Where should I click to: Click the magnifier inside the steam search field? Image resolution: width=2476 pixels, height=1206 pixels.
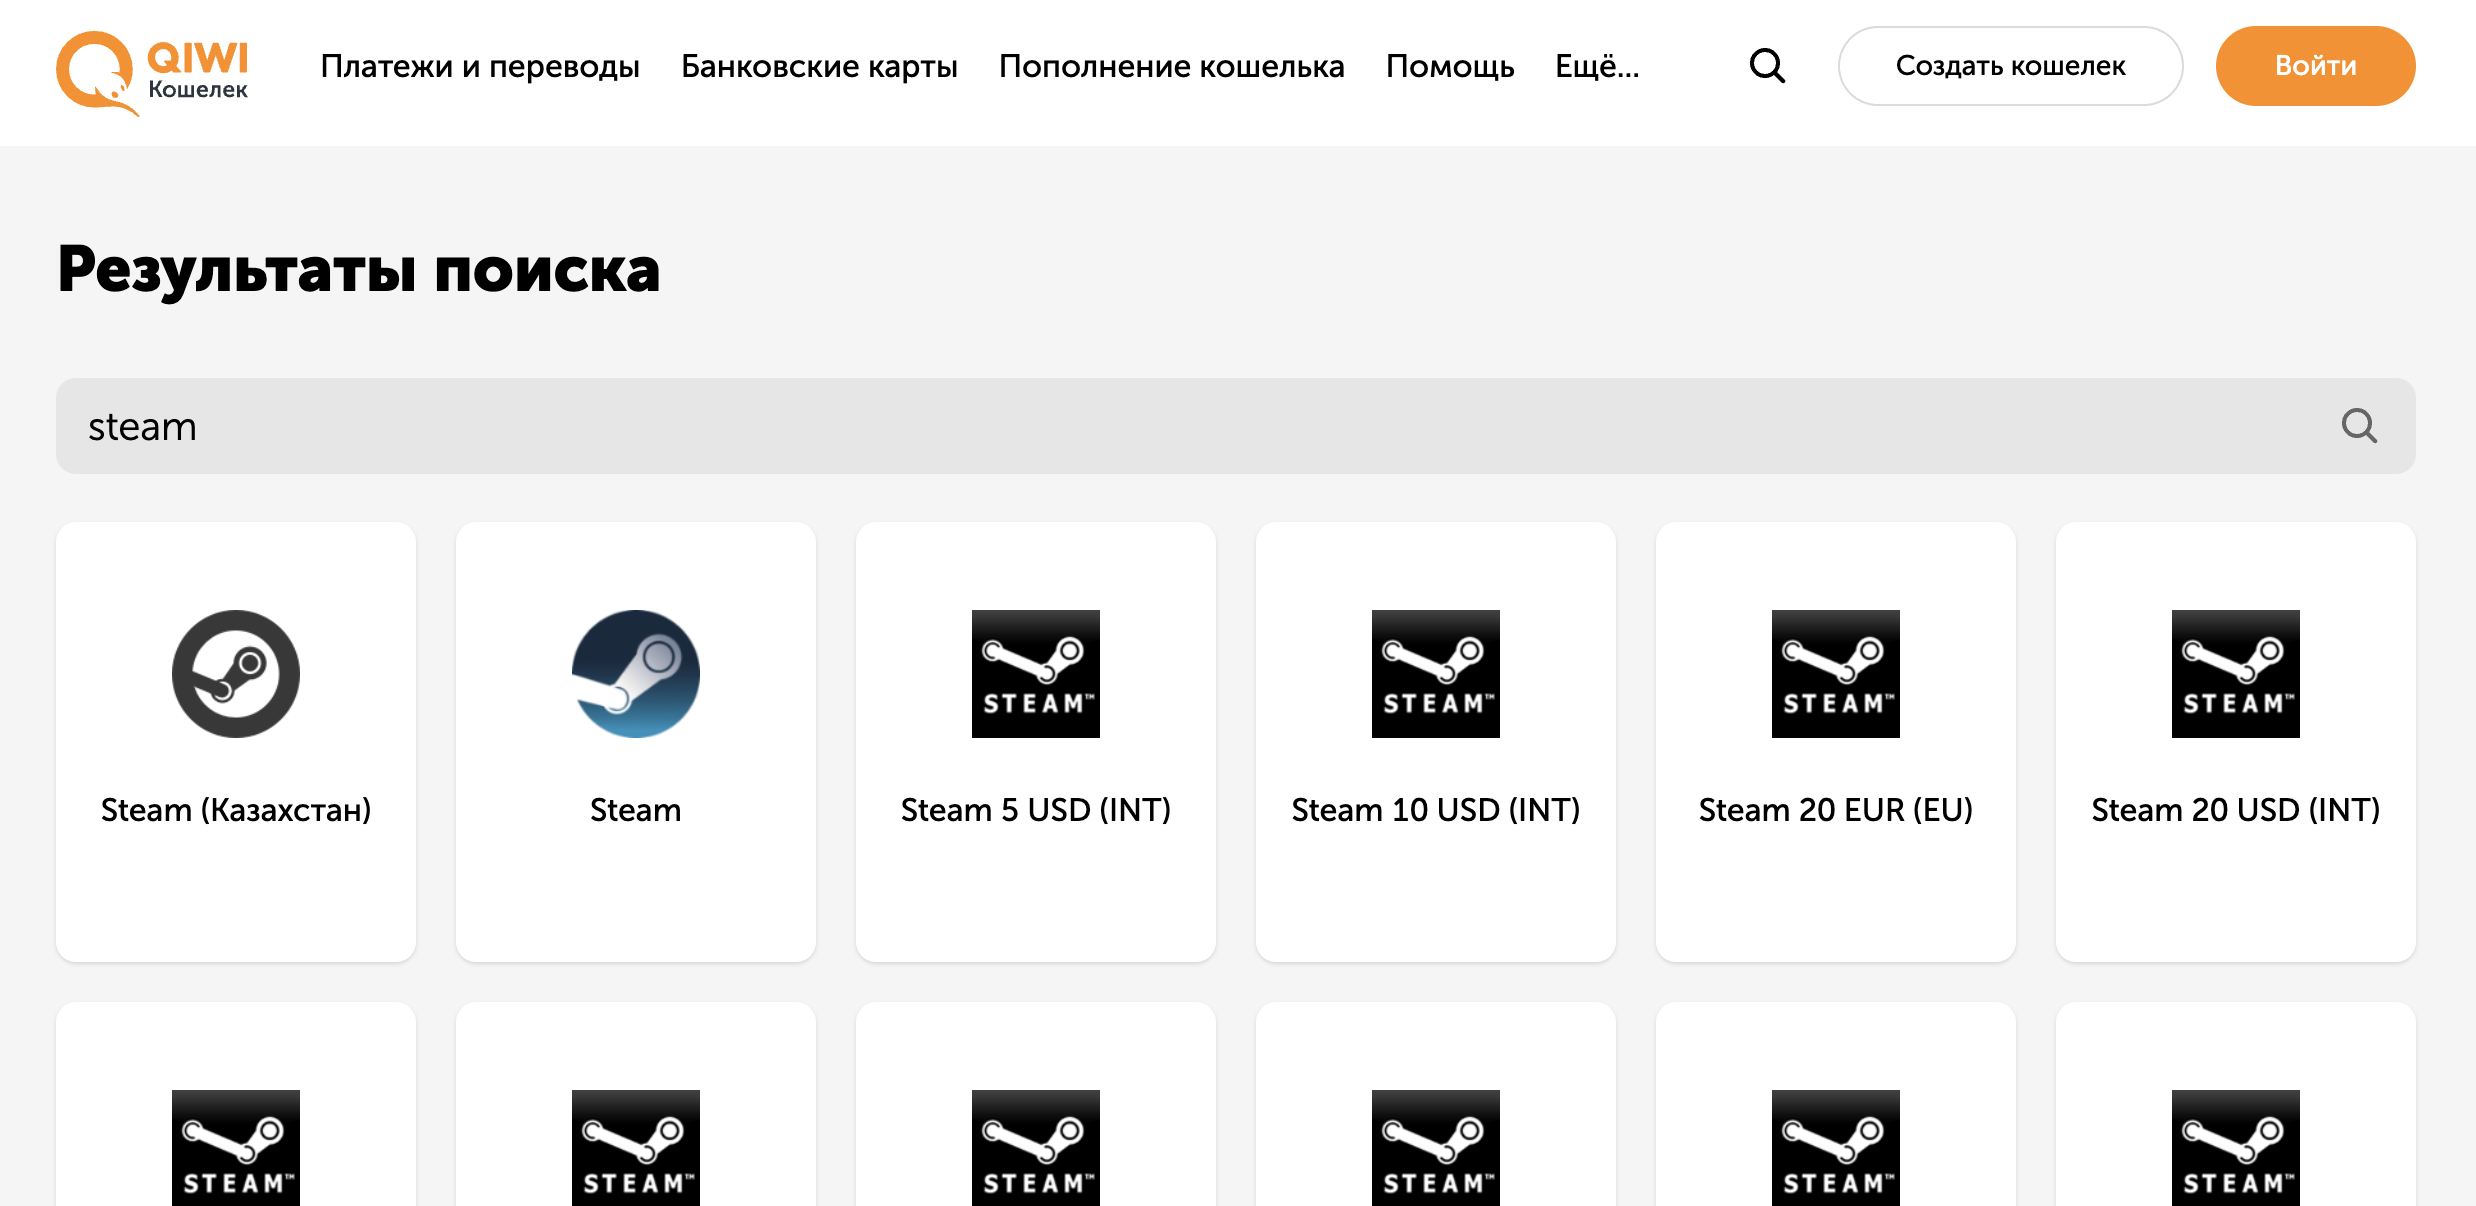tap(2359, 426)
